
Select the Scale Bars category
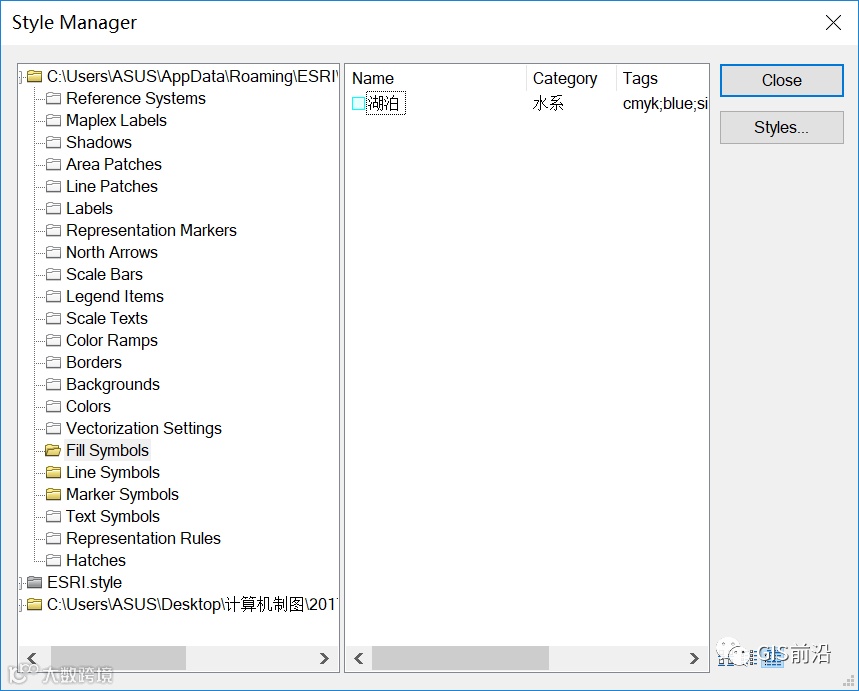tap(104, 274)
